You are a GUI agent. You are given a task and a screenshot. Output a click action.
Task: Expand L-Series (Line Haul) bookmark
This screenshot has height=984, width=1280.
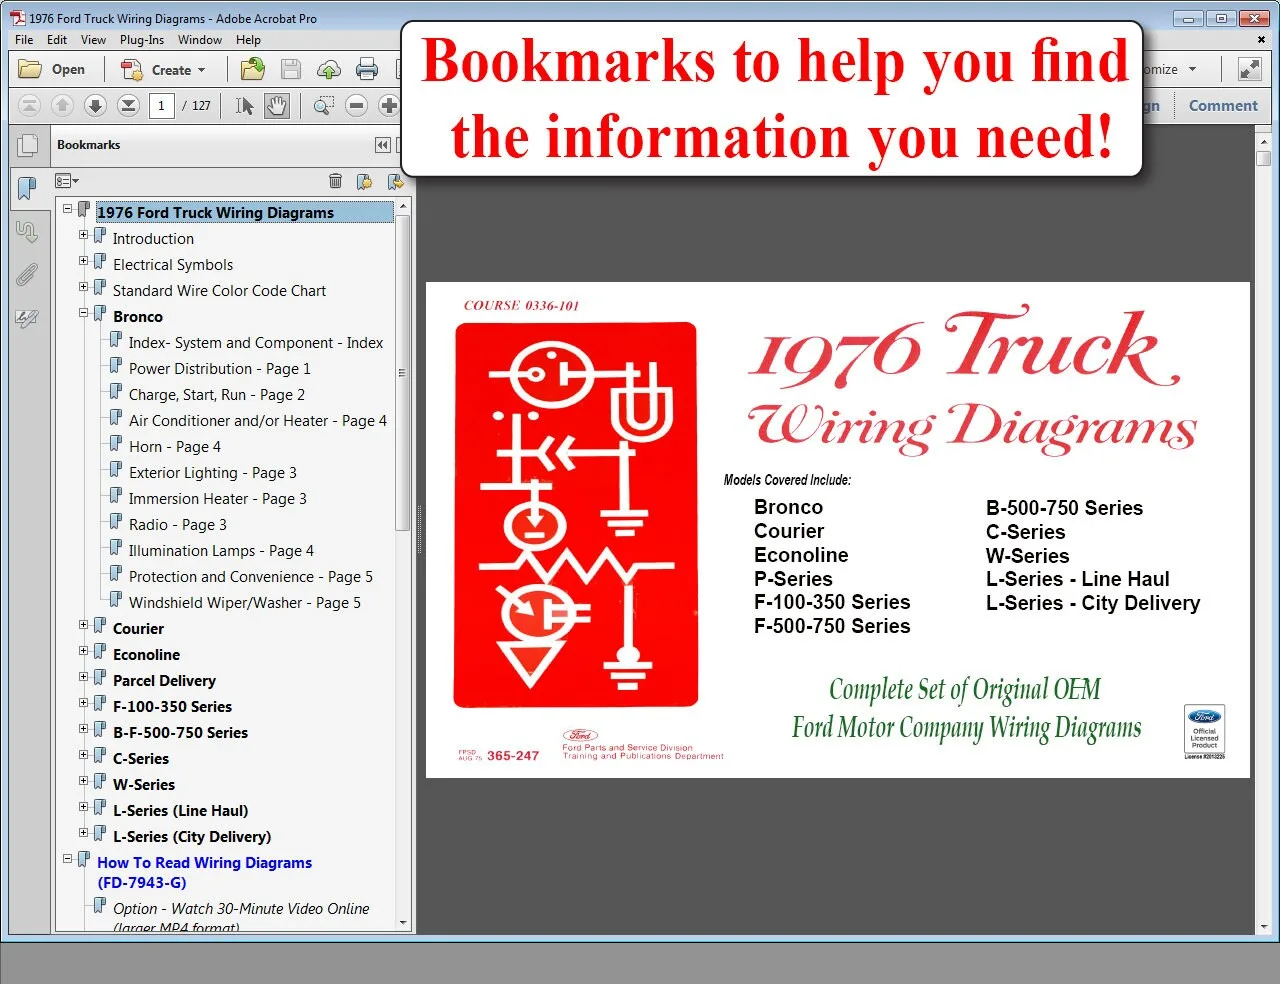tap(84, 807)
